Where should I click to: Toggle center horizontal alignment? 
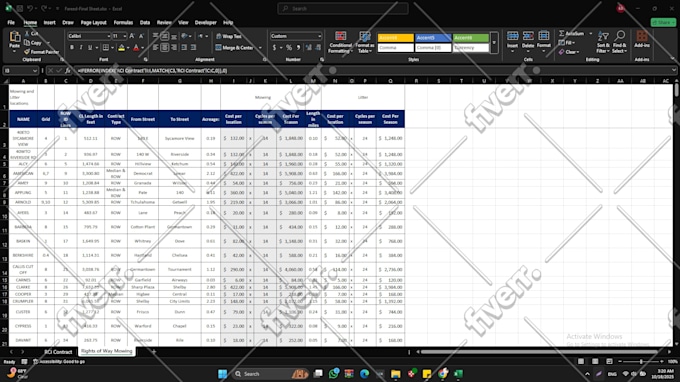(165, 48)
